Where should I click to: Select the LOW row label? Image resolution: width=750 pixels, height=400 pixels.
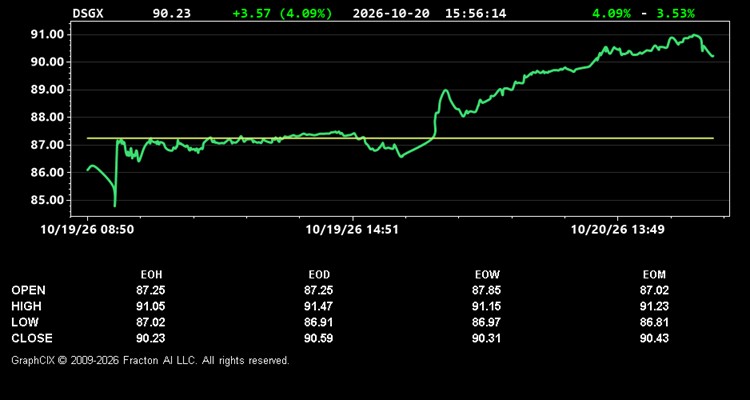click(x=25, y=322)
